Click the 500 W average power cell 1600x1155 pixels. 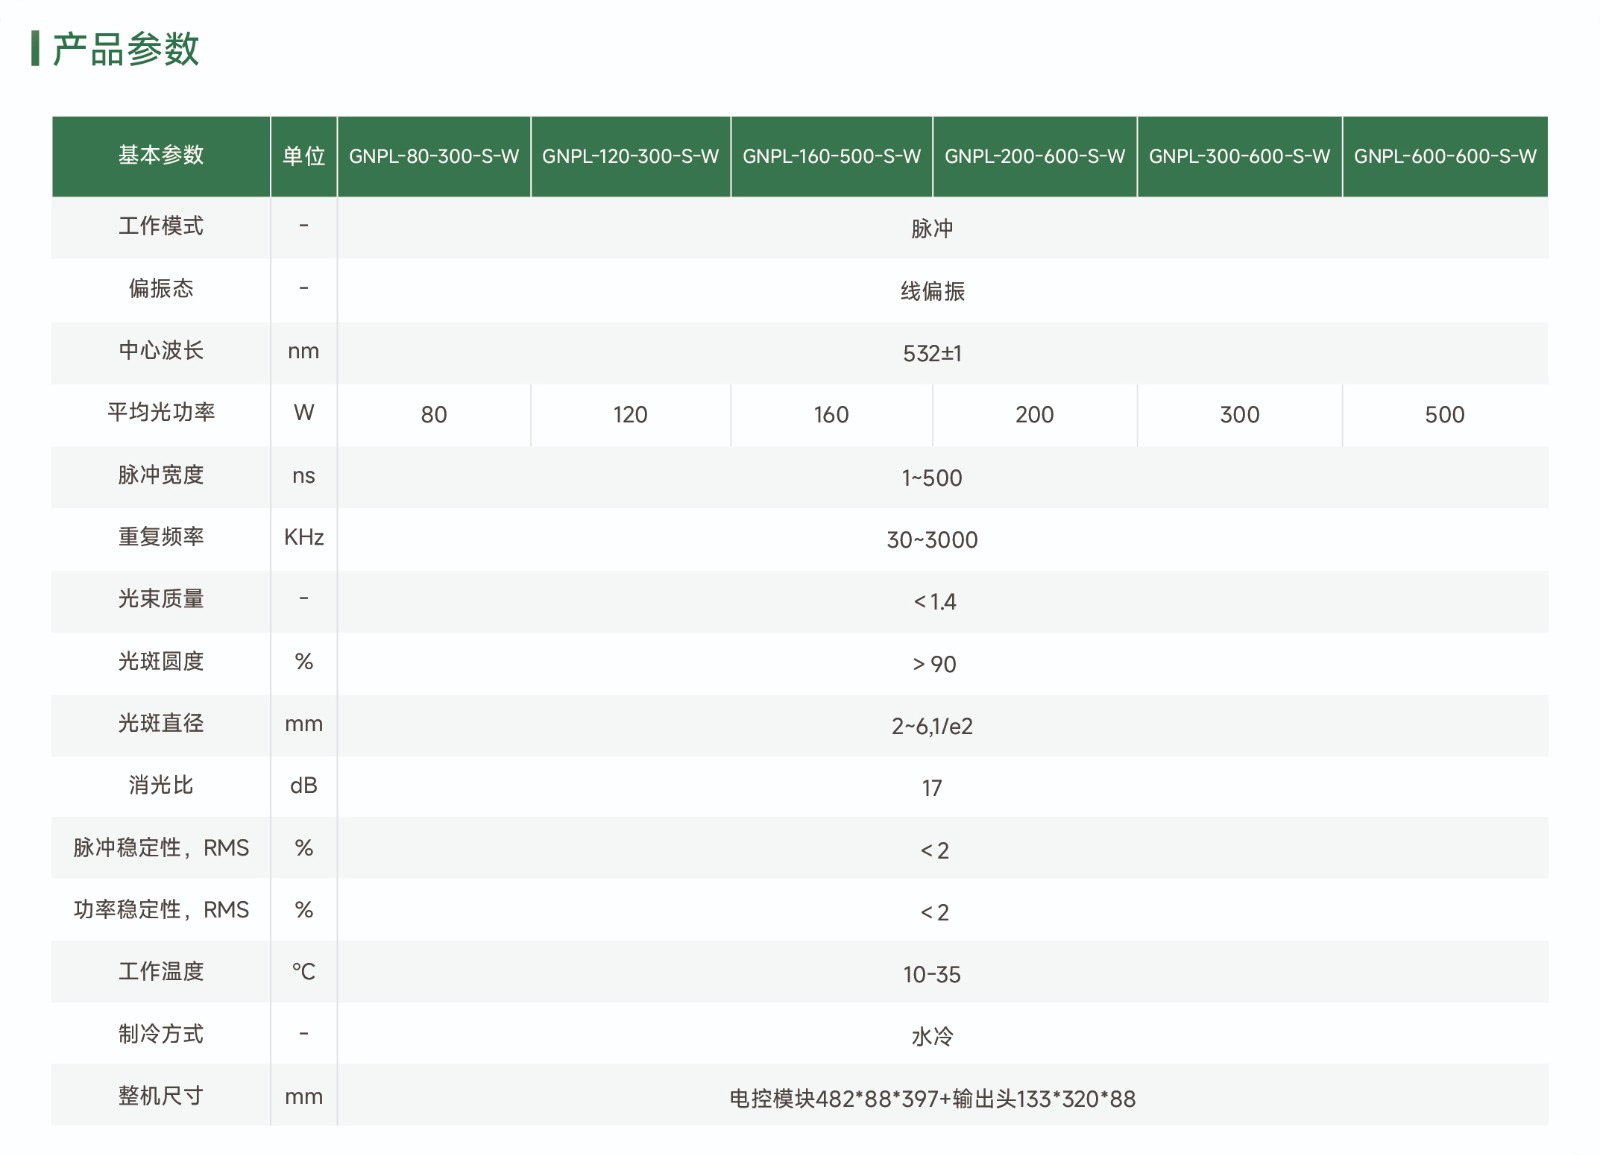click(x=1444, y=415)
